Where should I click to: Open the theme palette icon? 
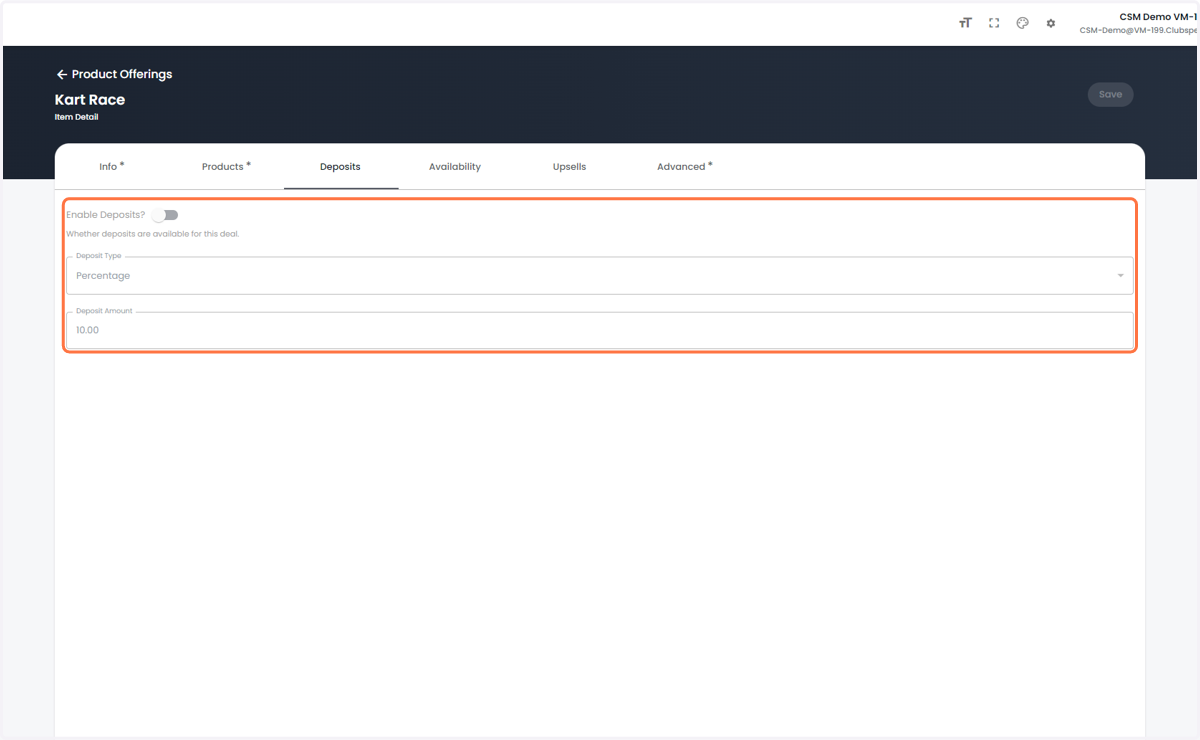coord(1022,23)
